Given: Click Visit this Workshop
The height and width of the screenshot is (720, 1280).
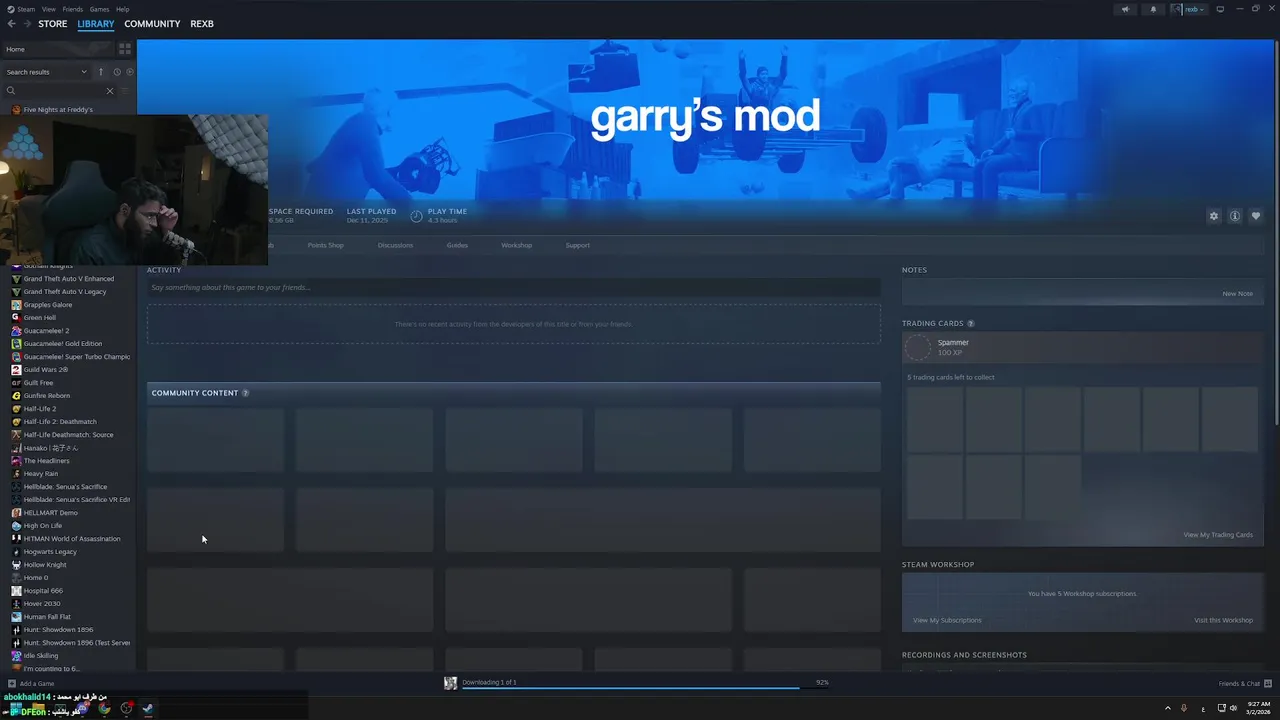Looking at the screenshot, I should 1223,620.
